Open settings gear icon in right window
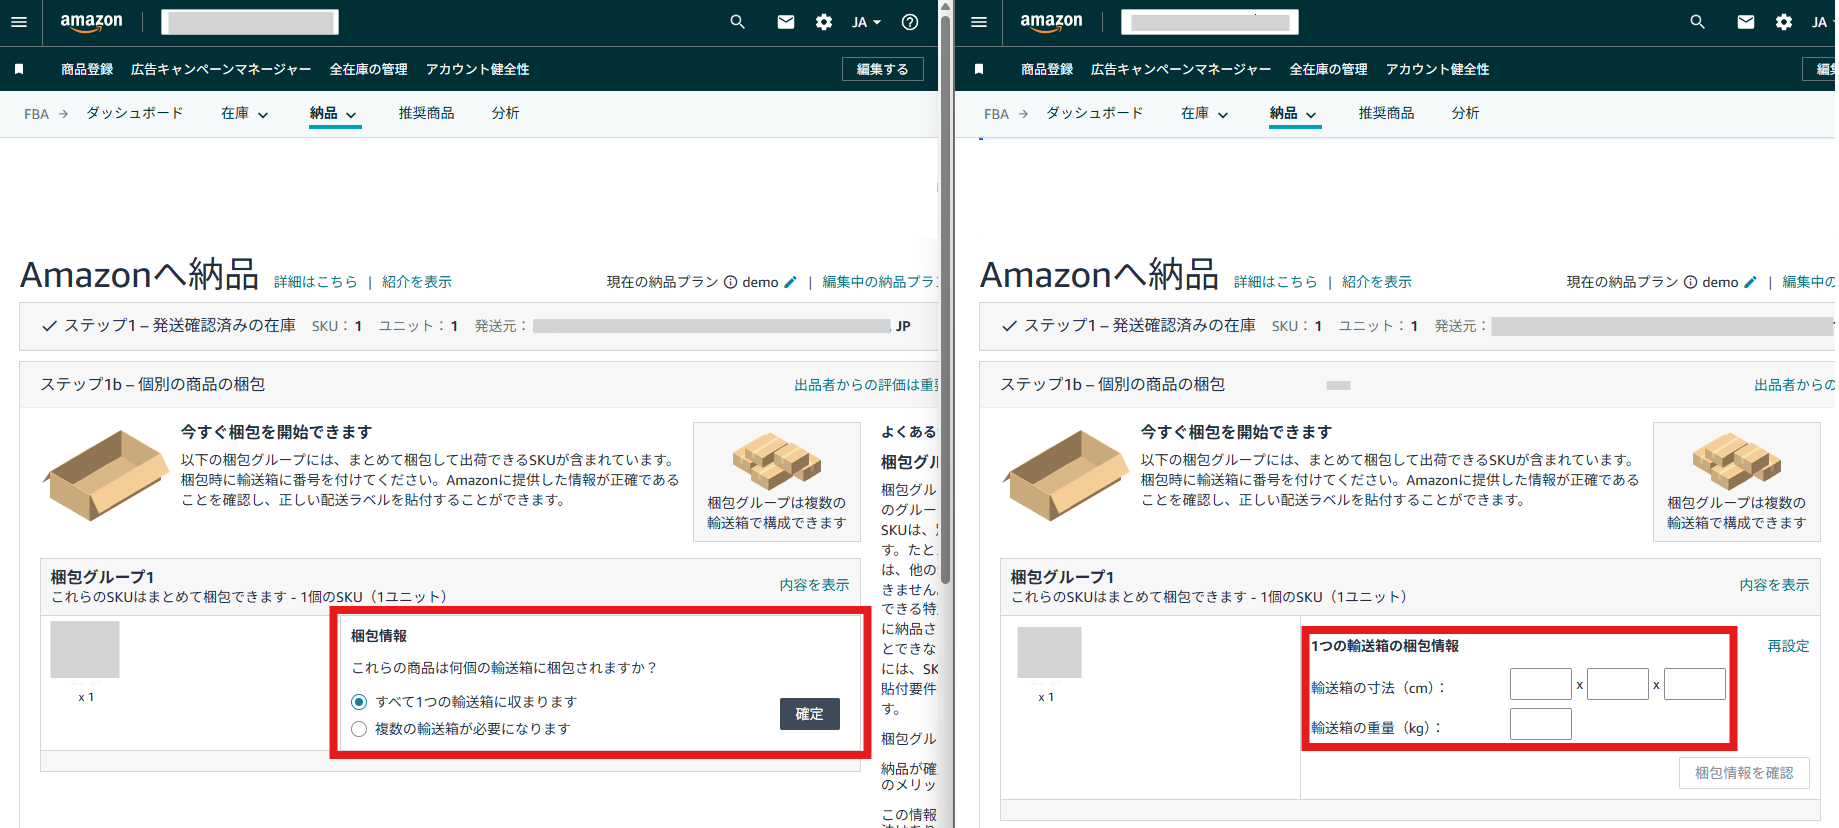 tap(1783, 22)
